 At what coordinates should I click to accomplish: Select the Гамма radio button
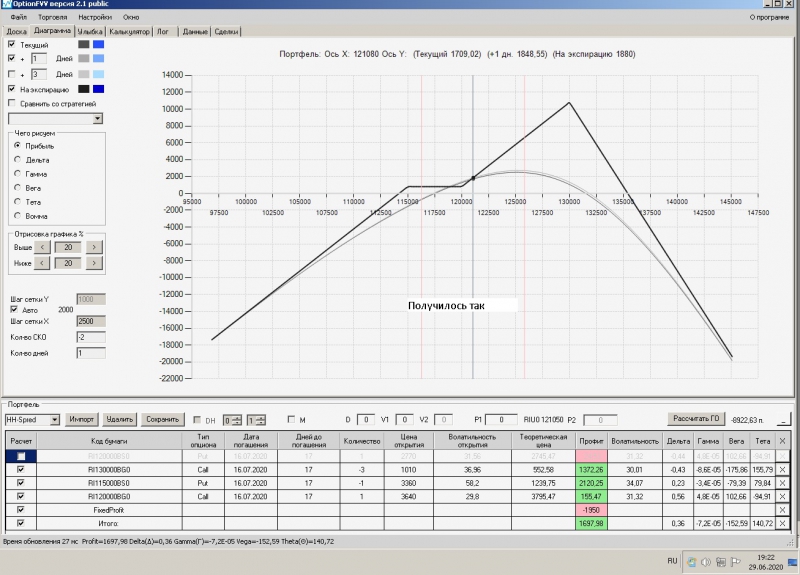click(17, 173)
